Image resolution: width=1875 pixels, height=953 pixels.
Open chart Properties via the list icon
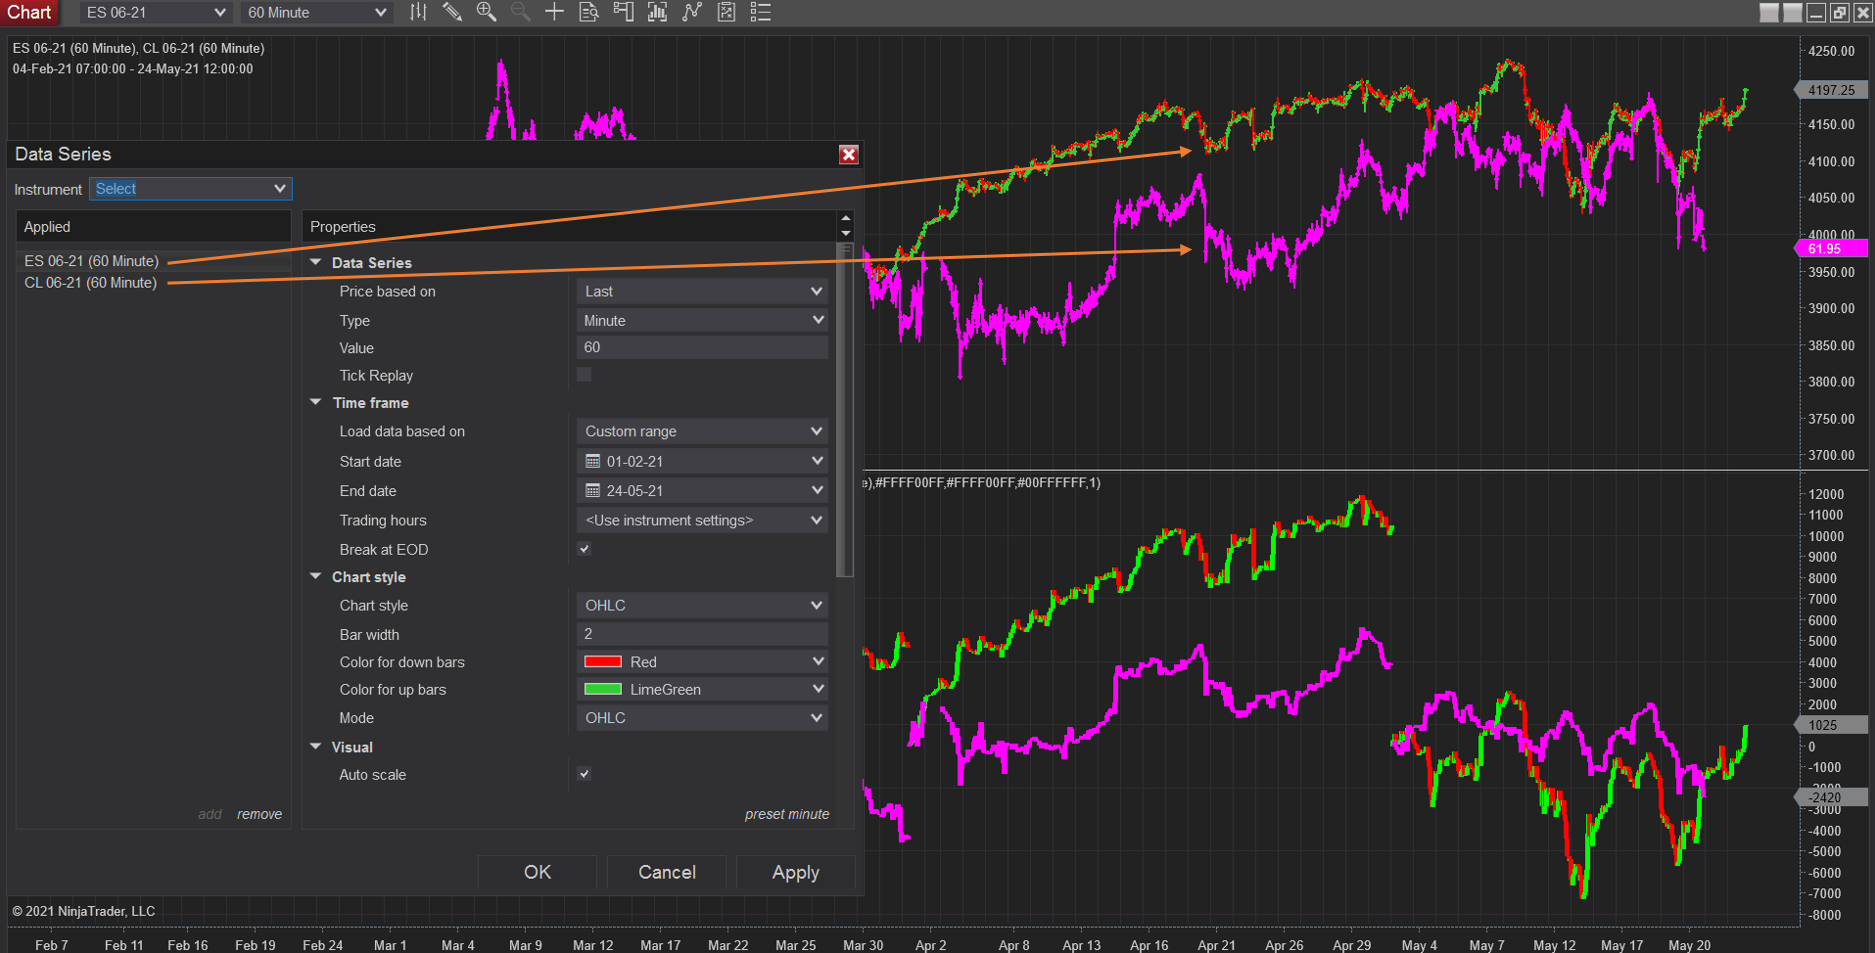(x=760, y=12)
